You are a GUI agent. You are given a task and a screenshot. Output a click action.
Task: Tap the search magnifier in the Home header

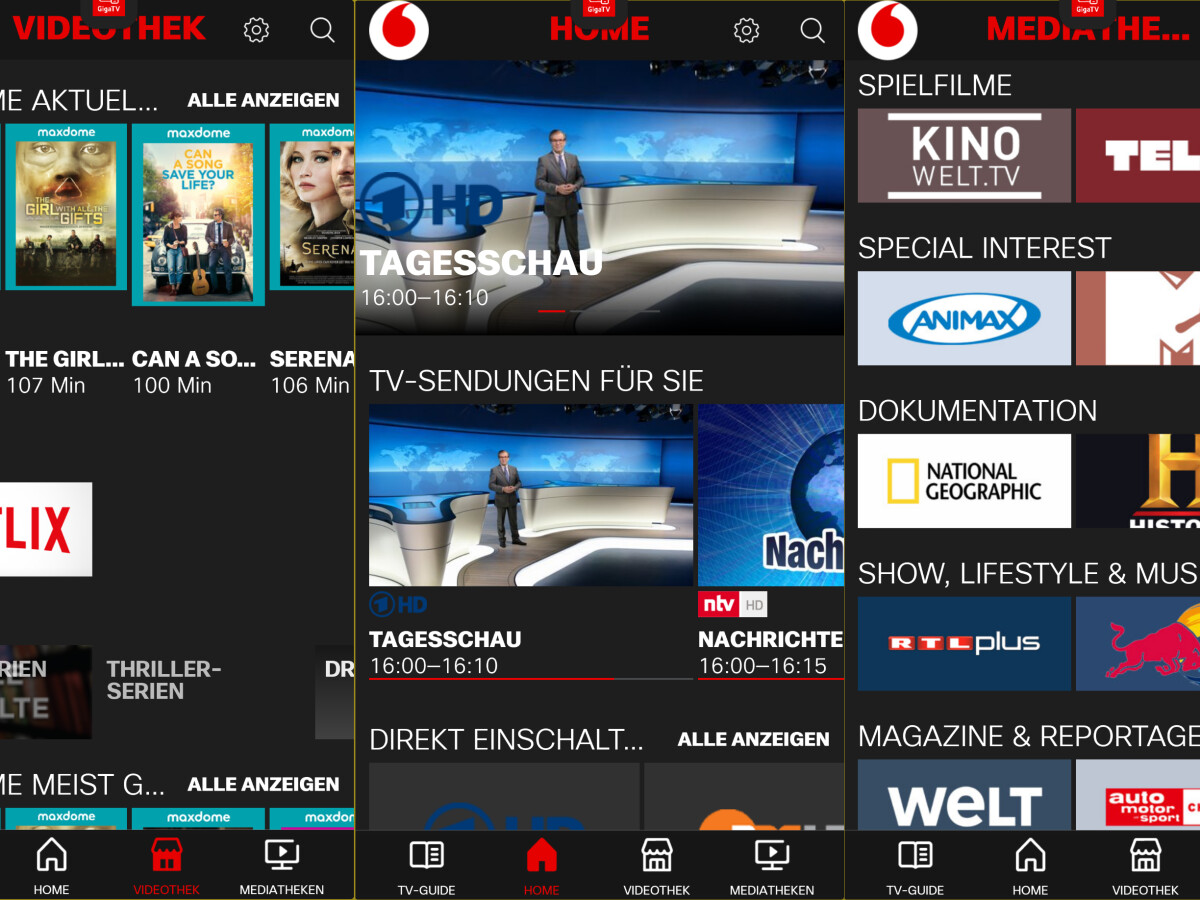coord(812,31)
